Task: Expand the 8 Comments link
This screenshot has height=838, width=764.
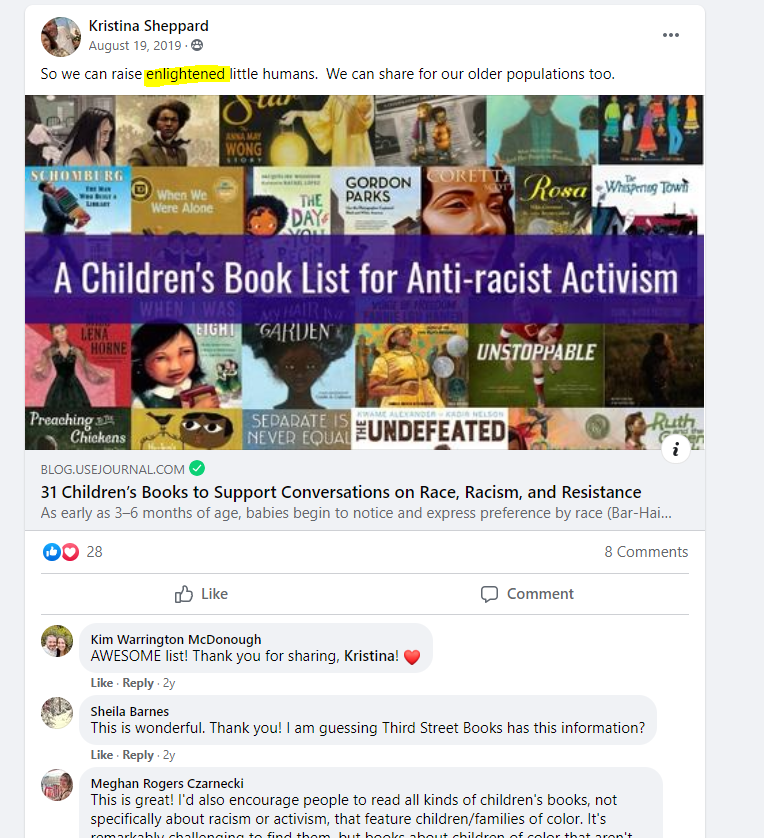Action: pyautogui.click(x=646, y=552)
